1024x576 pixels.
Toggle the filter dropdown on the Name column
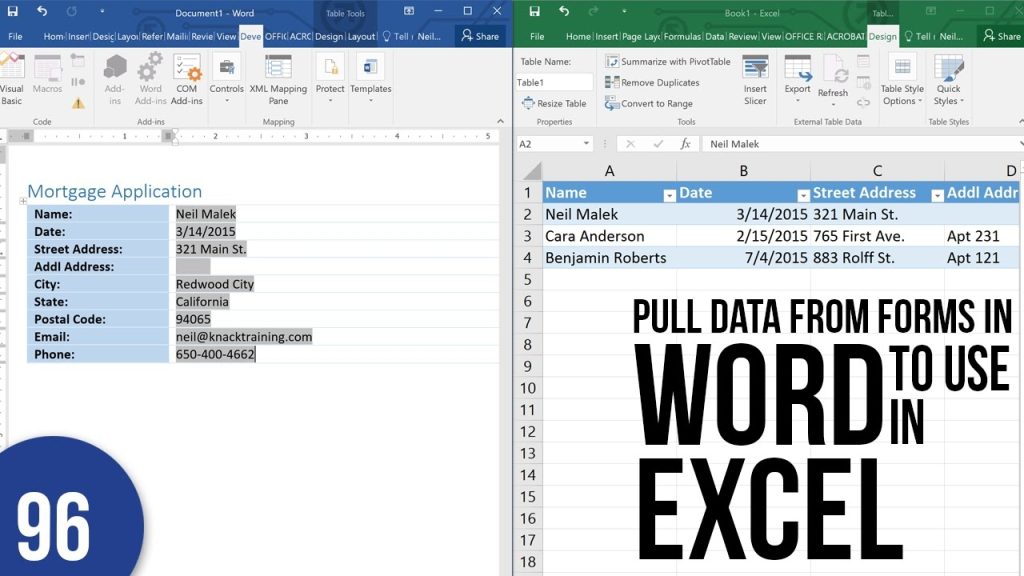coord(670,193)
